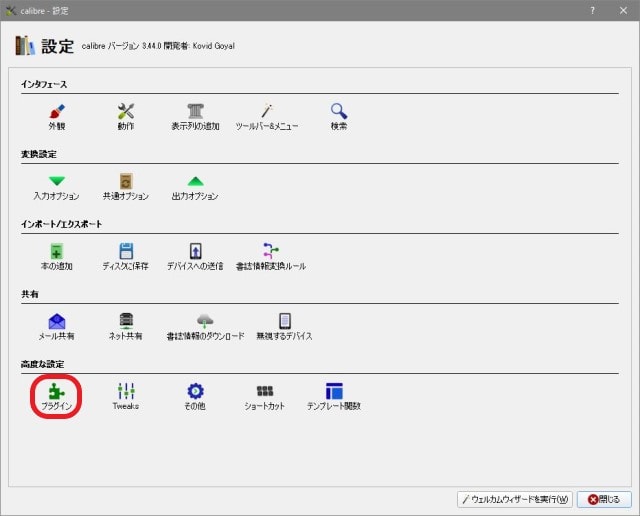The image size is (640, 516).
Task: Open テンプレート関数 settings
Action: [334, 397]
